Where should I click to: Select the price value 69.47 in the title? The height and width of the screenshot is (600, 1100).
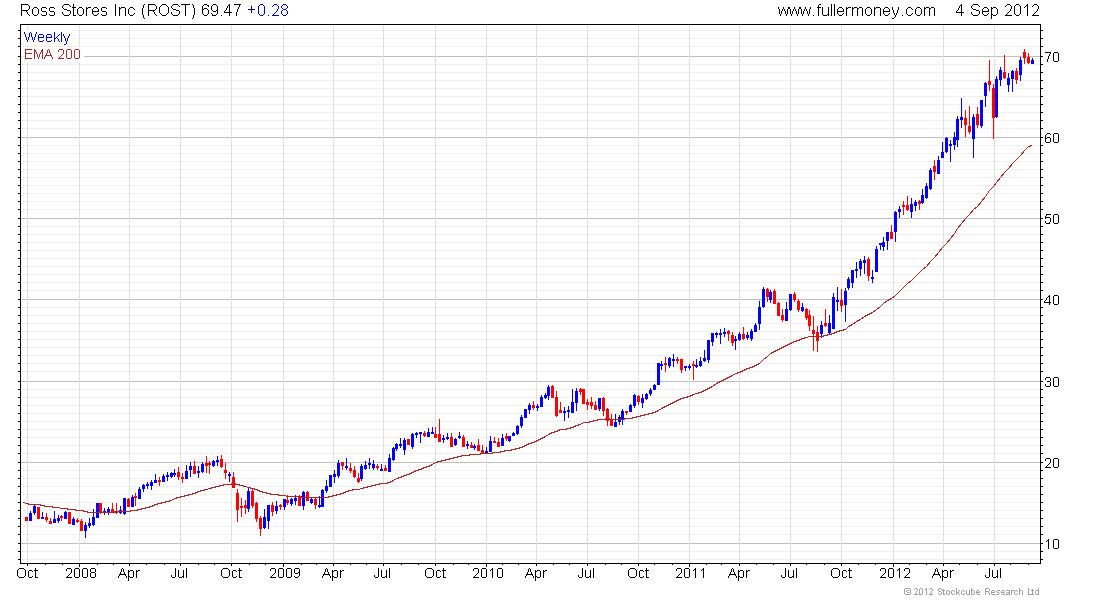(x=221, y=11)
